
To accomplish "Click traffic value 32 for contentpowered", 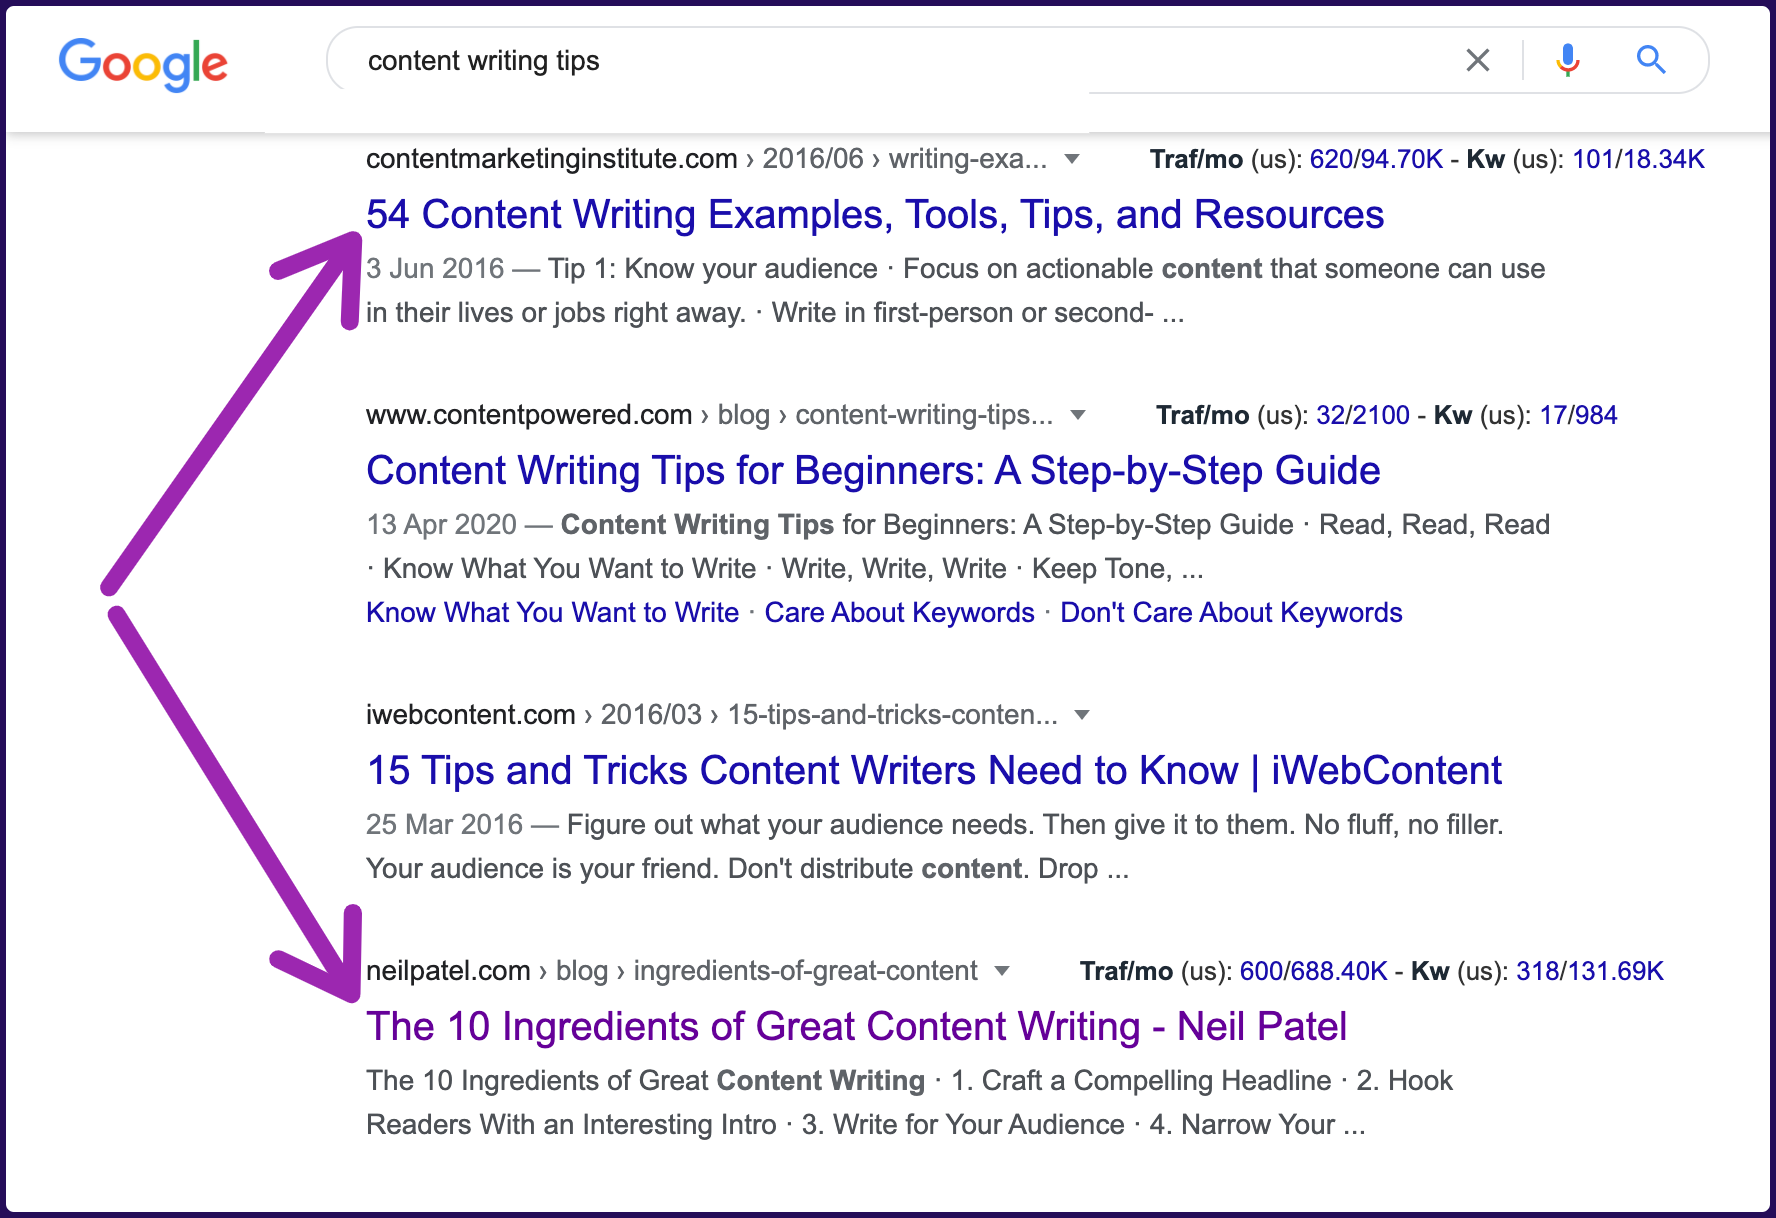I will coord(1330,415).
